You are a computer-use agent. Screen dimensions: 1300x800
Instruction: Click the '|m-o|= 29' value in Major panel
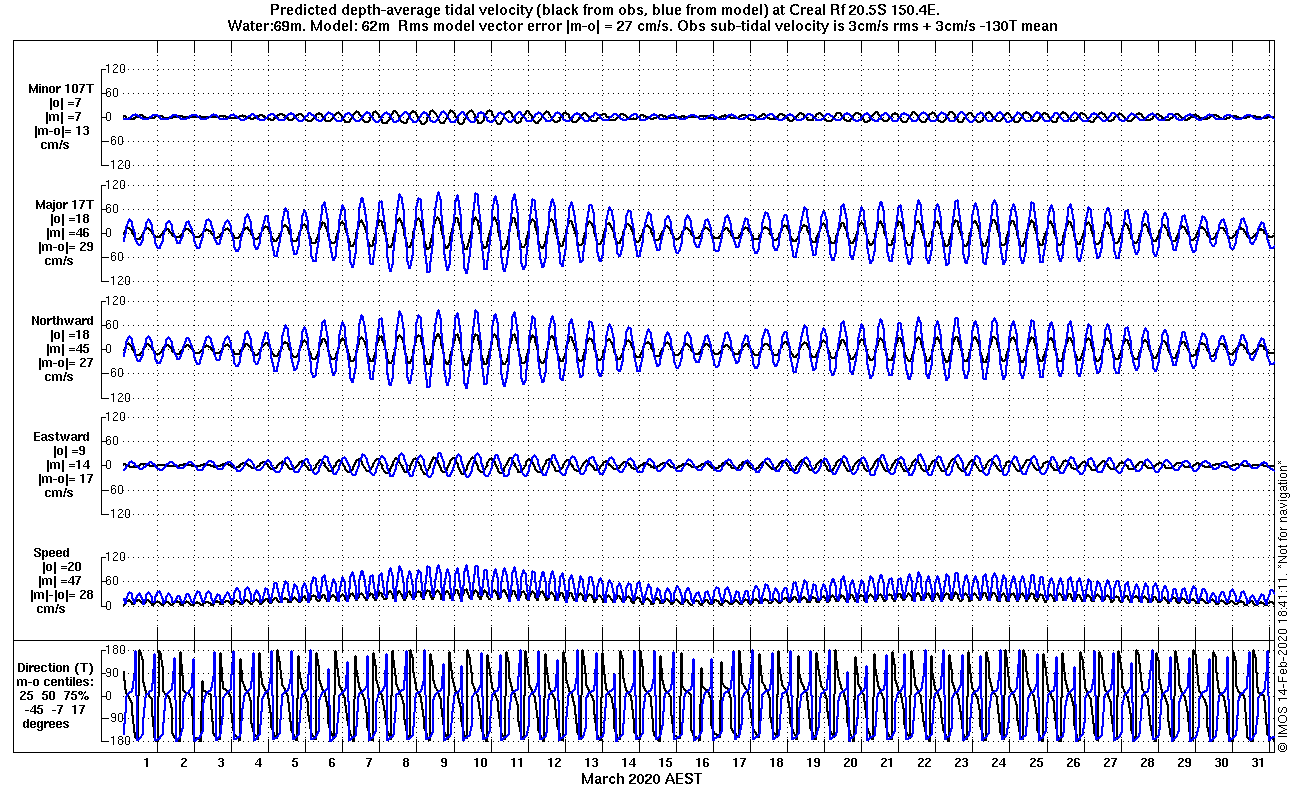click(x=64, y=247)
